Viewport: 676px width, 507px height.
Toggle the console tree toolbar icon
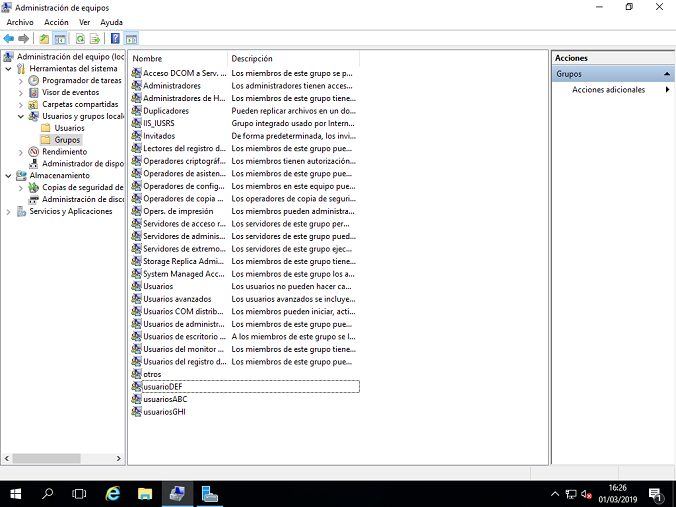coord(60,39)
